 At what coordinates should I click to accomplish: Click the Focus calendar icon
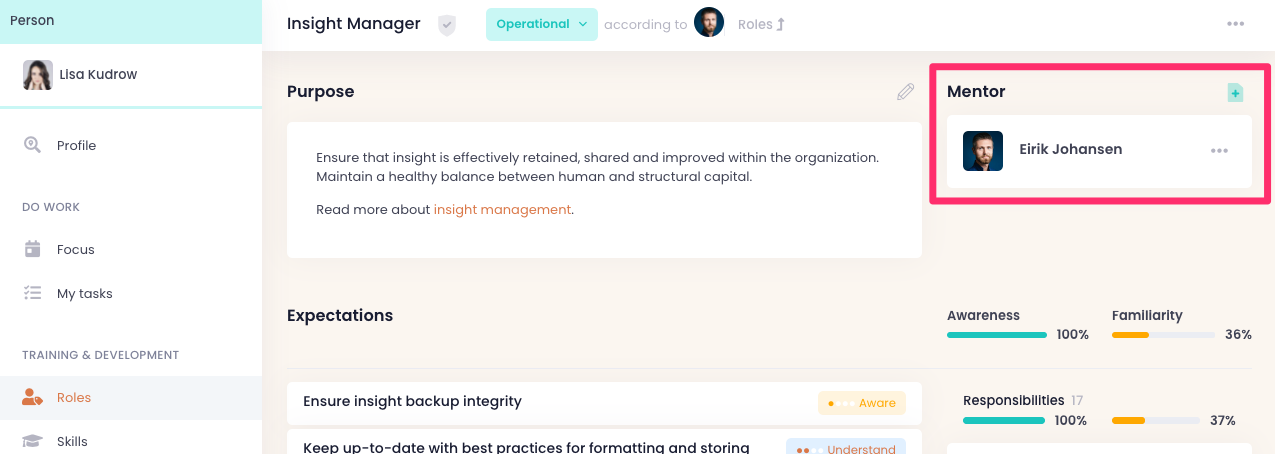pyautogui.click(x=33, y=249)
